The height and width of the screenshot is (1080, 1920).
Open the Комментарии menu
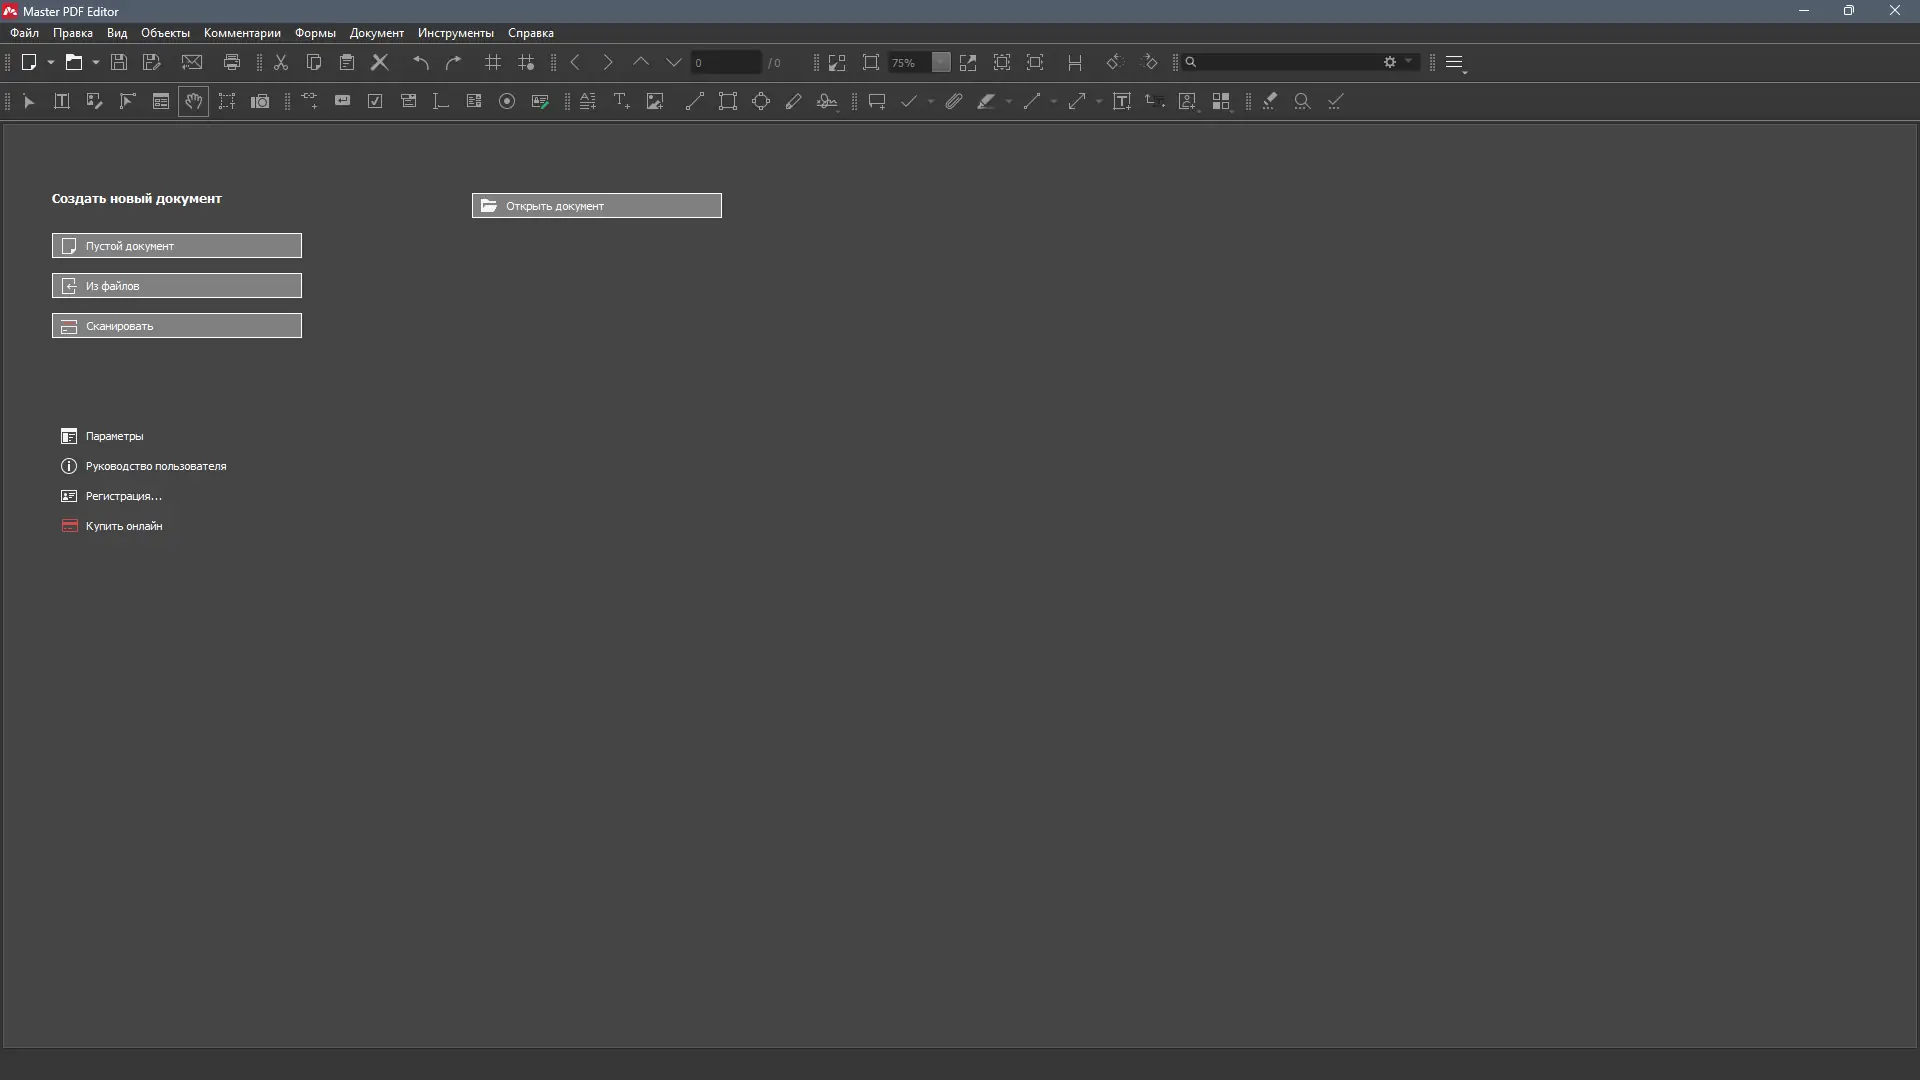(x=242, y=33)
